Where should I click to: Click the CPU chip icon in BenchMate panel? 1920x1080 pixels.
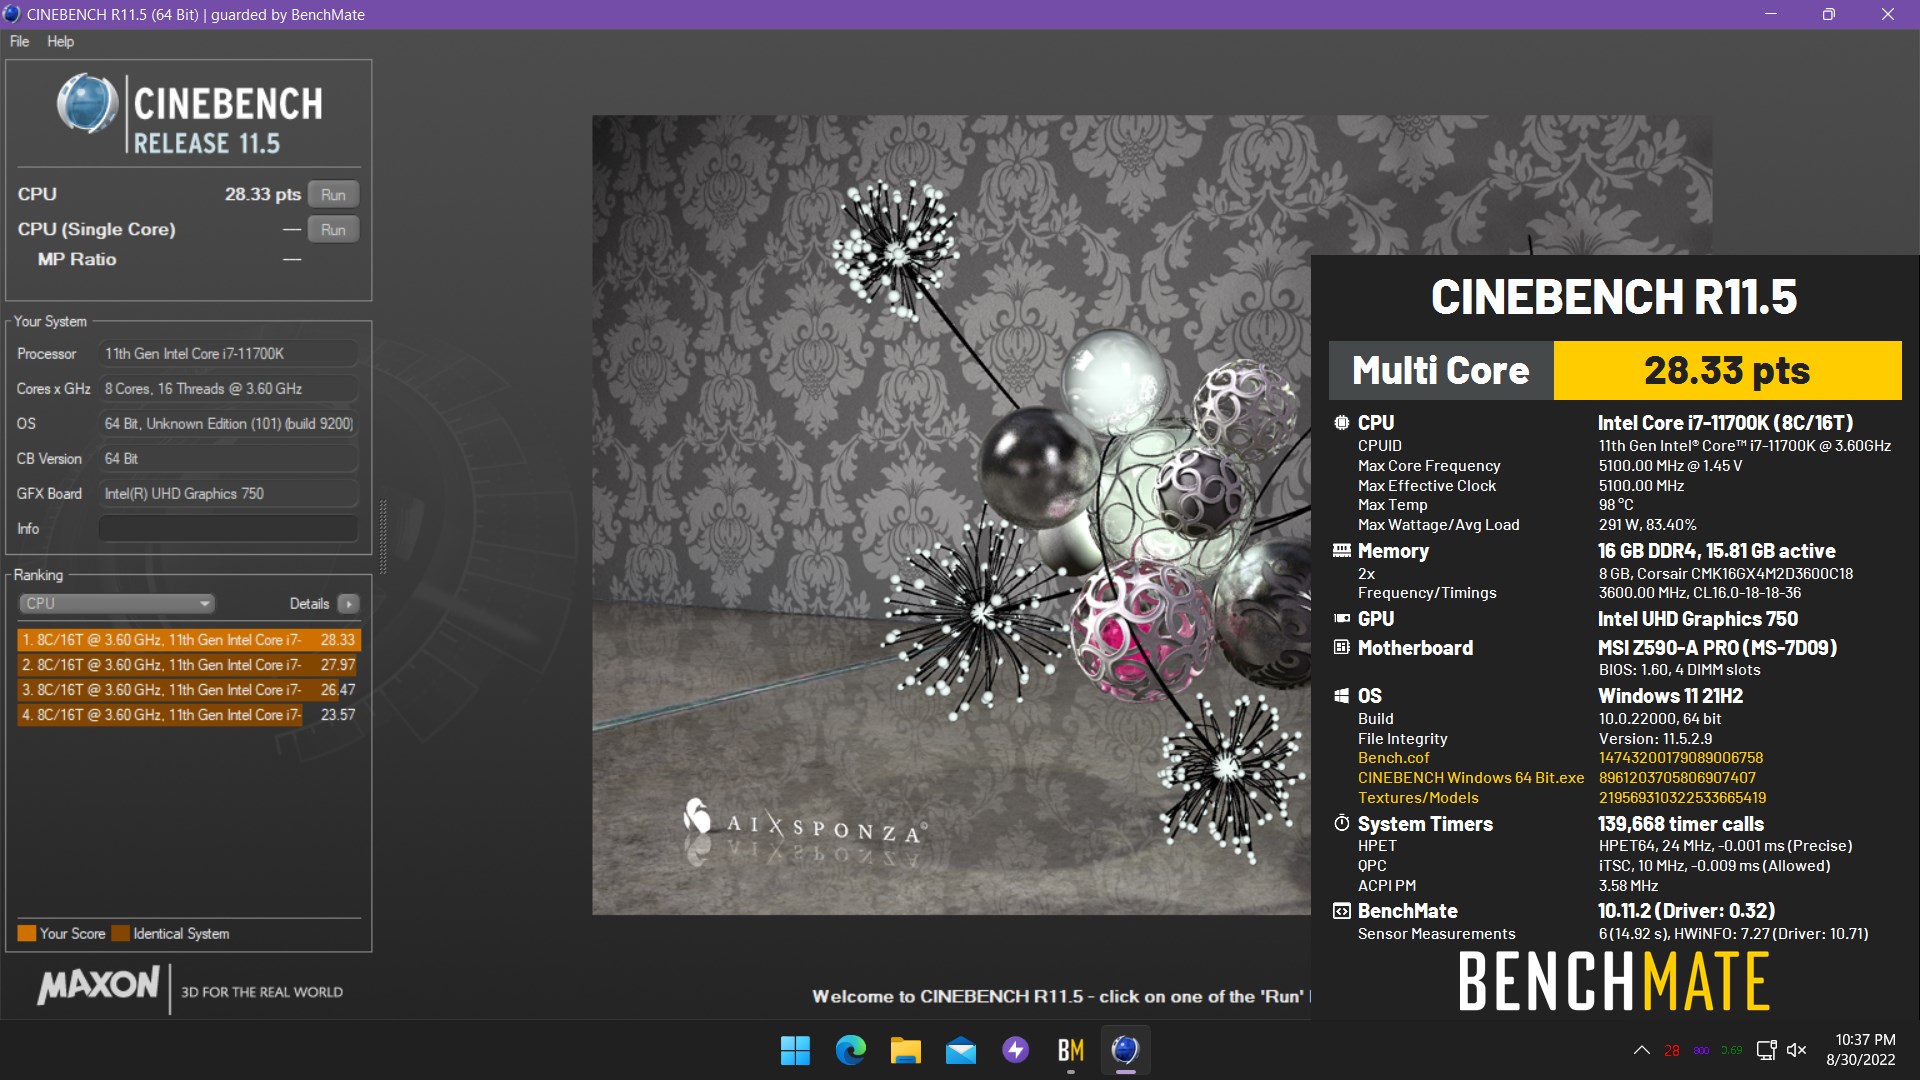point(1341,422)
